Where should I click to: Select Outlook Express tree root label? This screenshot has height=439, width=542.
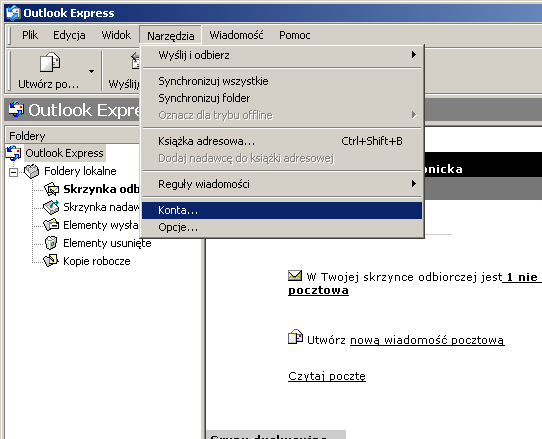click(x=65, y=153)
